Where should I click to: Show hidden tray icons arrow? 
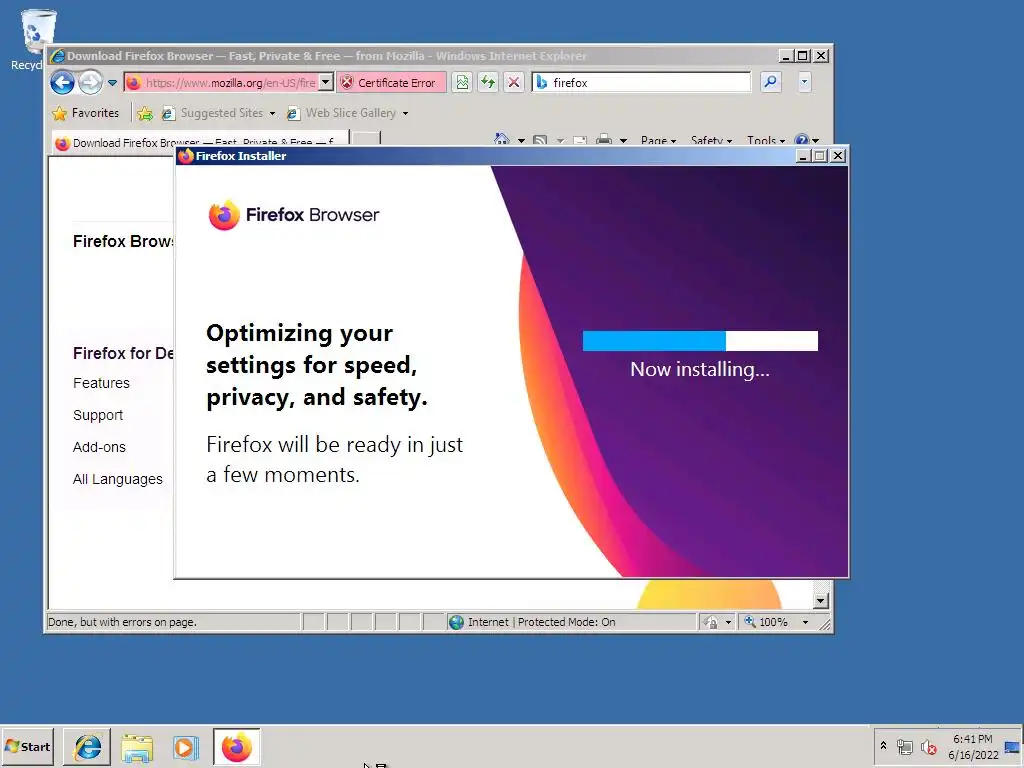884,745
